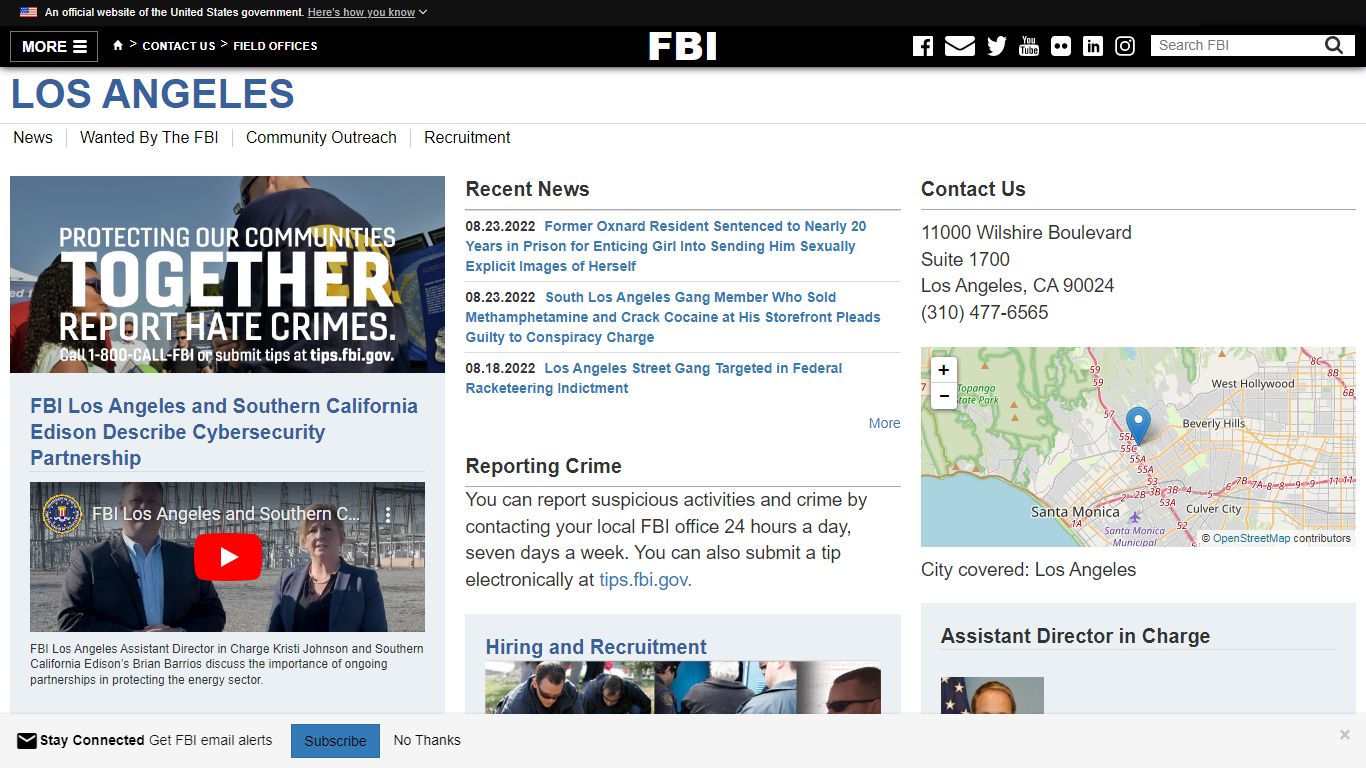Image resolution: width=1366 pixels, height=768 pixels.
Task: Click FBI seal in video header
Action: (62, 514)
